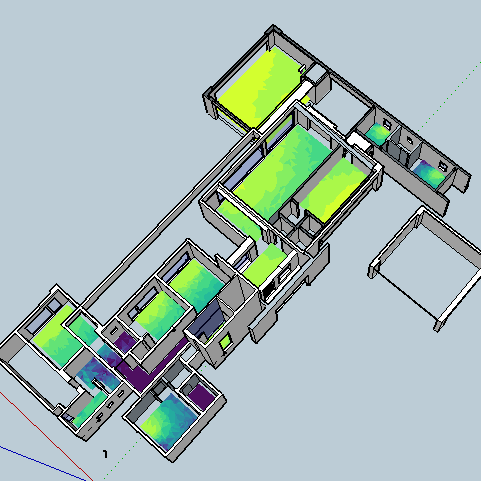This screenshot has width=481, height=481.
Task: Click the small teal floor in upper-right room
Action: pos(378,134)
